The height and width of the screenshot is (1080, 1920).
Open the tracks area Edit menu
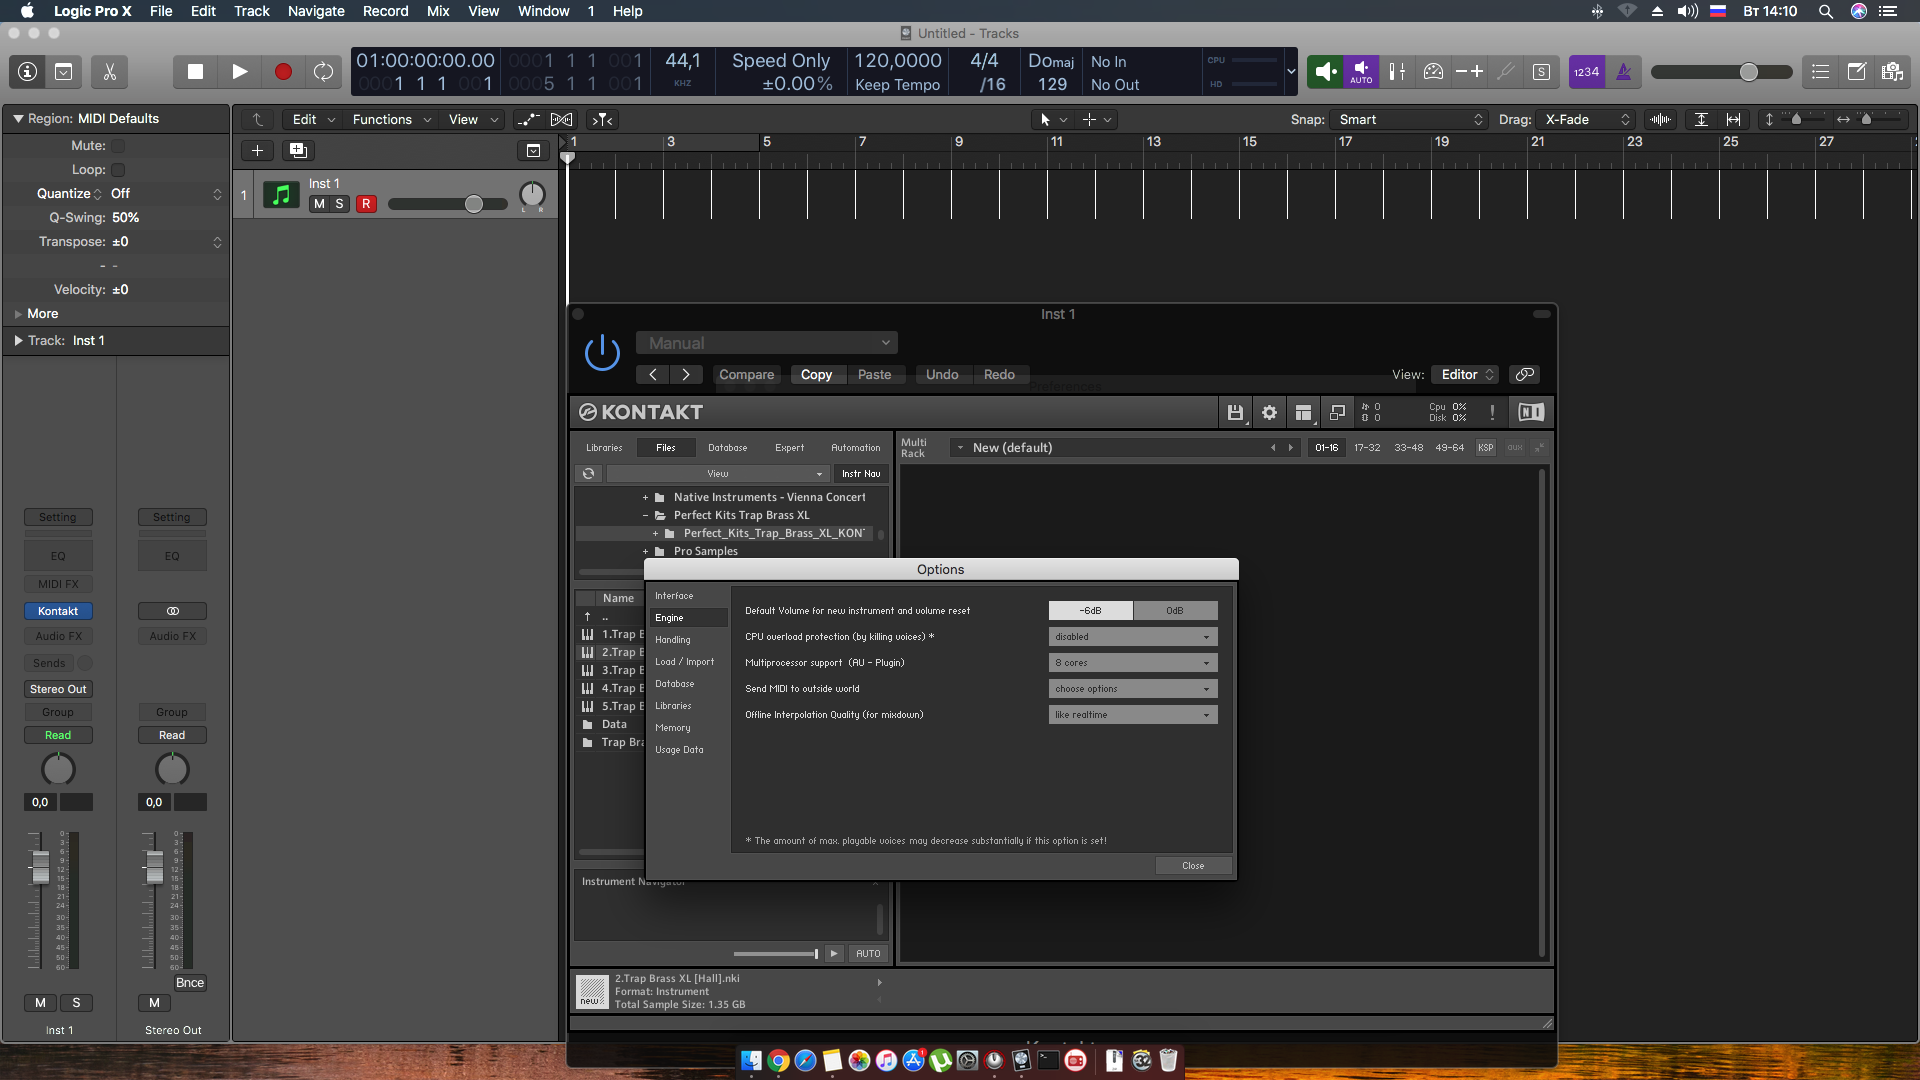point(313,119)
